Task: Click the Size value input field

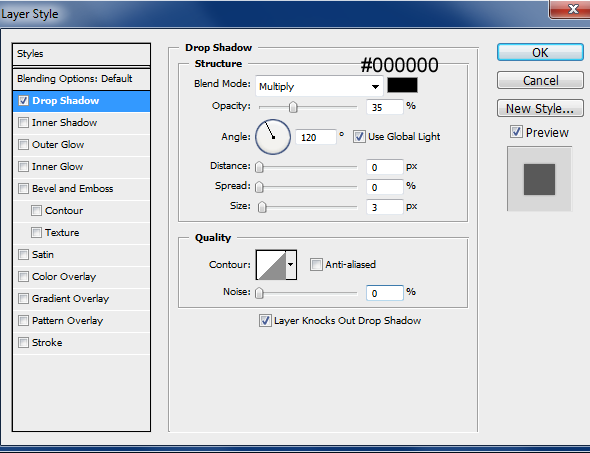Action: pyautogui.click(x=385, y=207)
